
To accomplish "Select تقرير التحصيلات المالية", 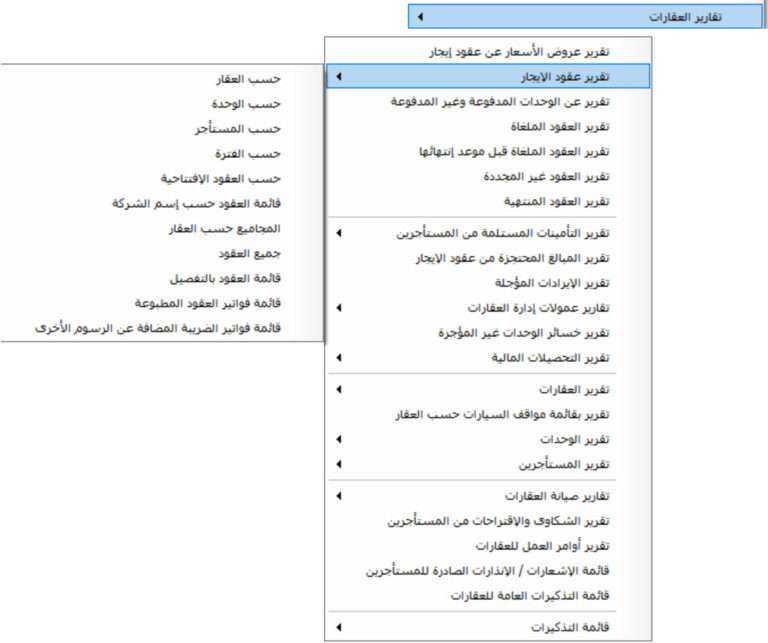I will pyautogui.click(x=488, y=358).
